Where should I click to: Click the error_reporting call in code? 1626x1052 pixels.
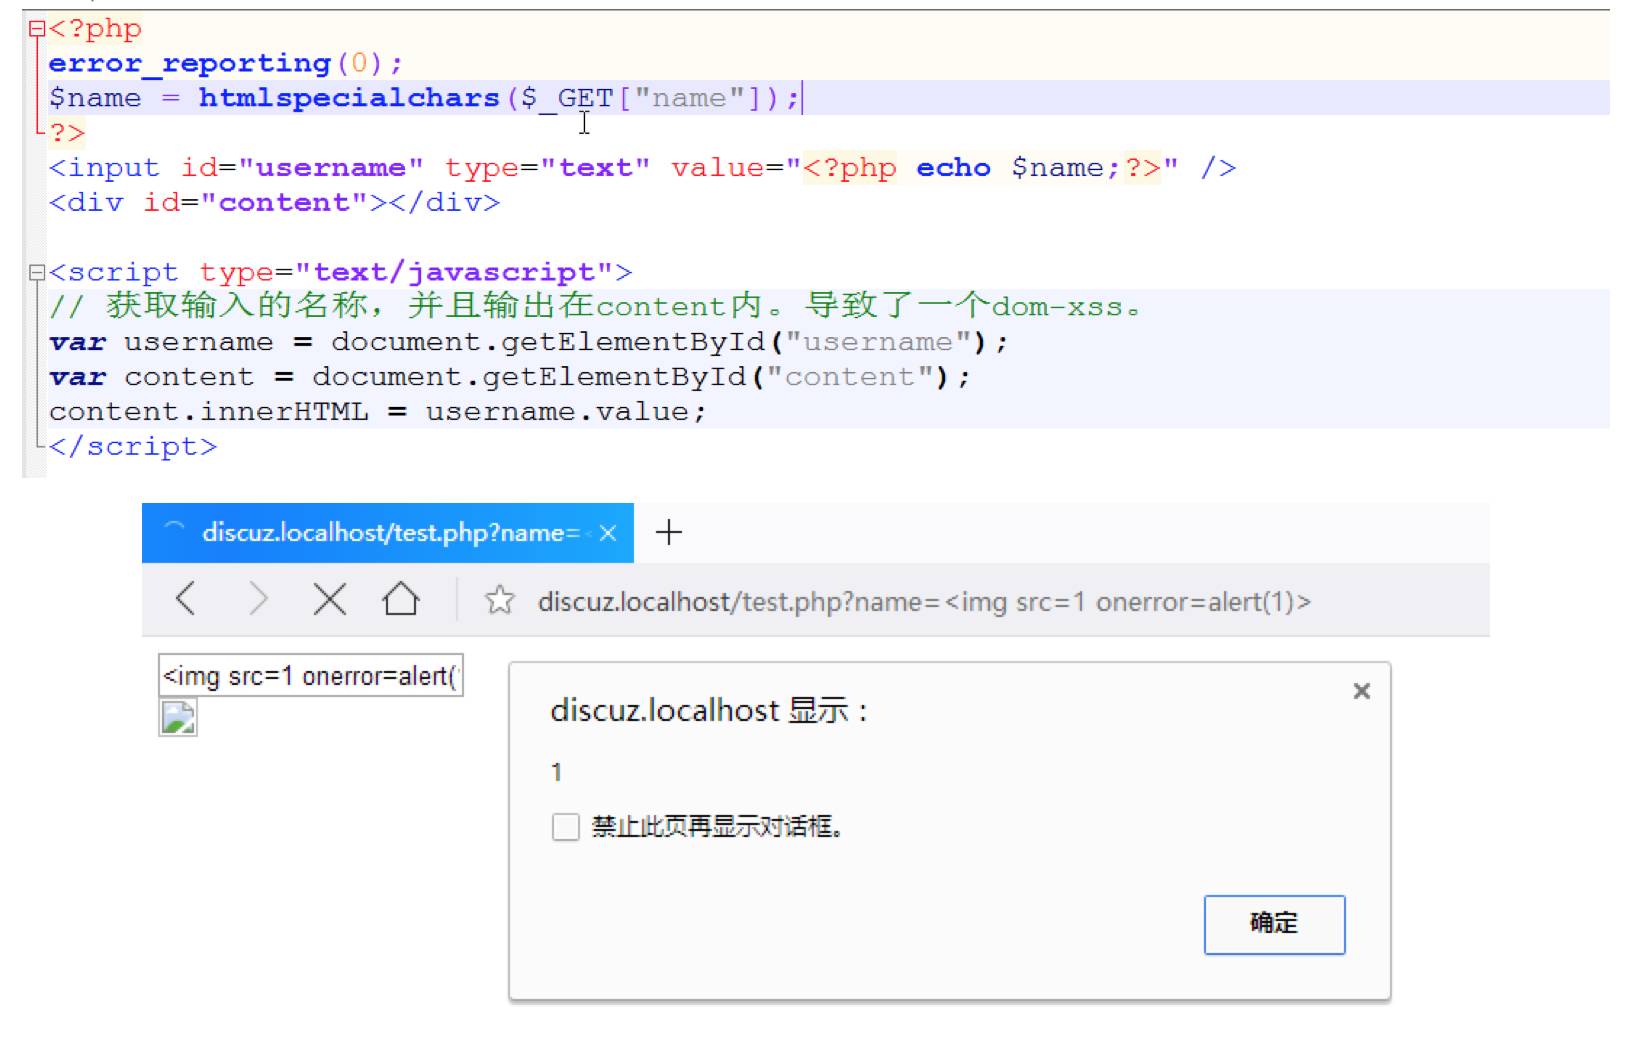[x=225, y=64]
